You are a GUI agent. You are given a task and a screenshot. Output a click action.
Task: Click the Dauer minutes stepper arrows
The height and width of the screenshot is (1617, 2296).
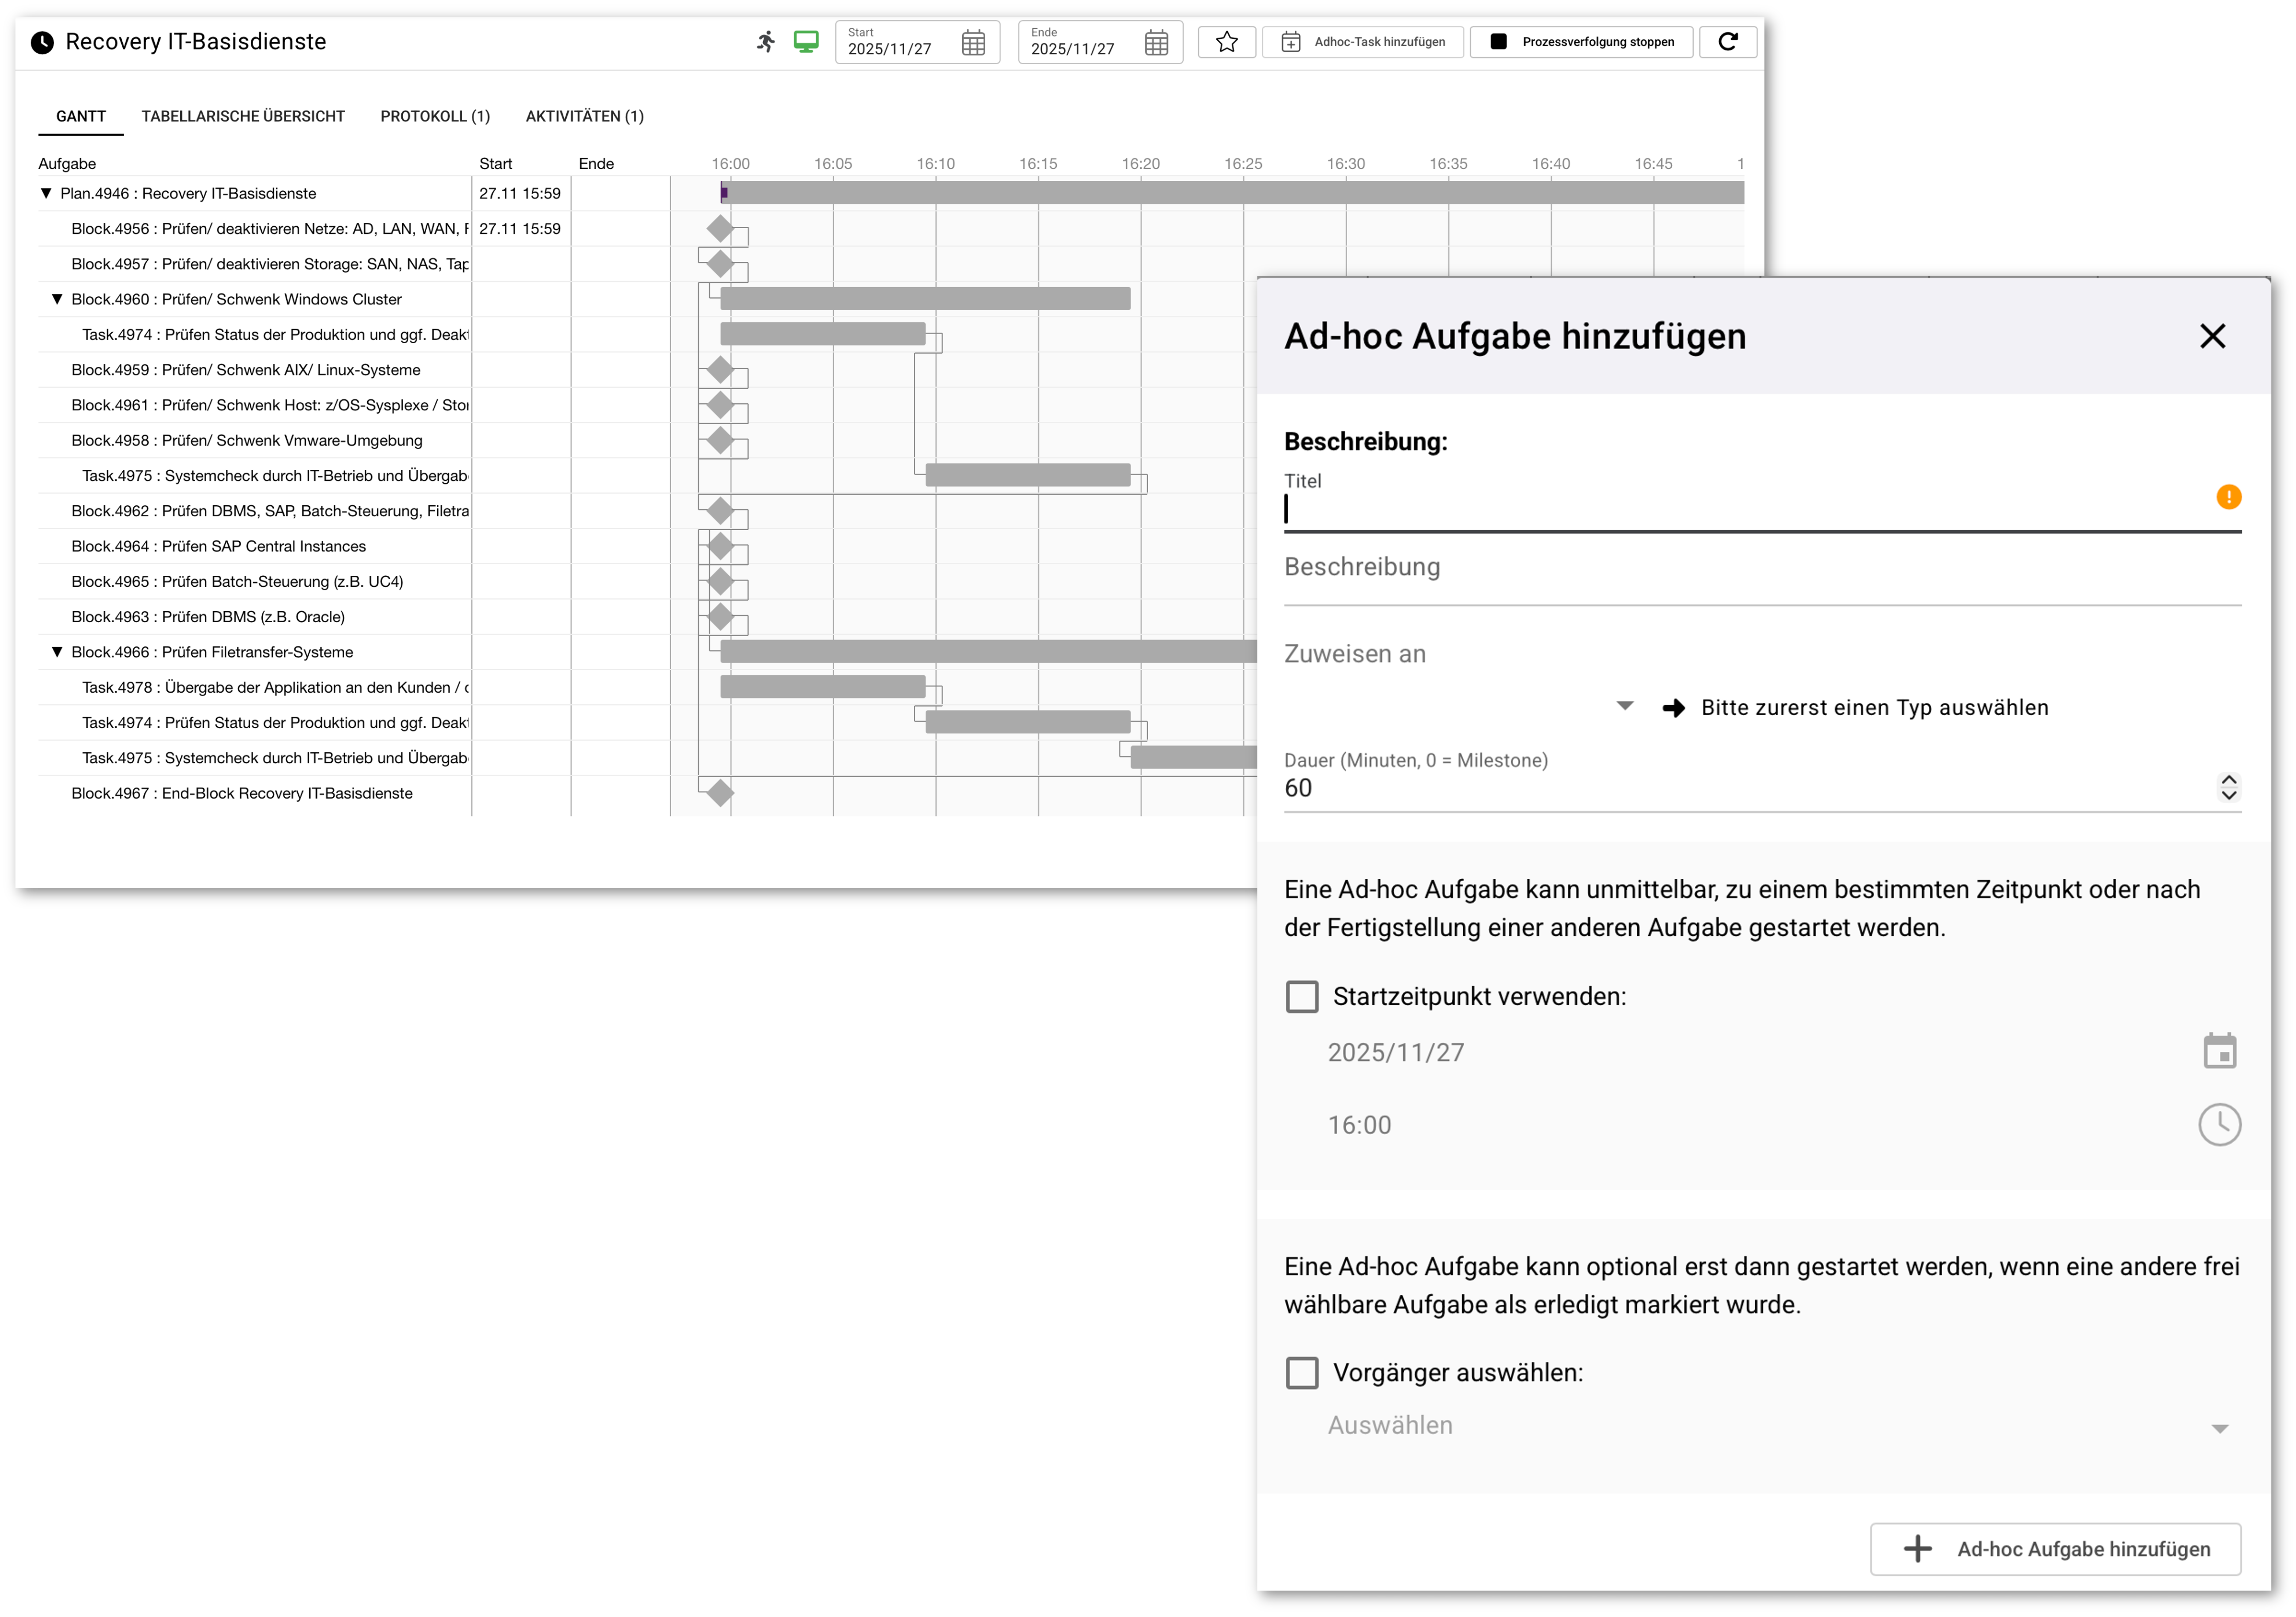(x=2228, y=788)
